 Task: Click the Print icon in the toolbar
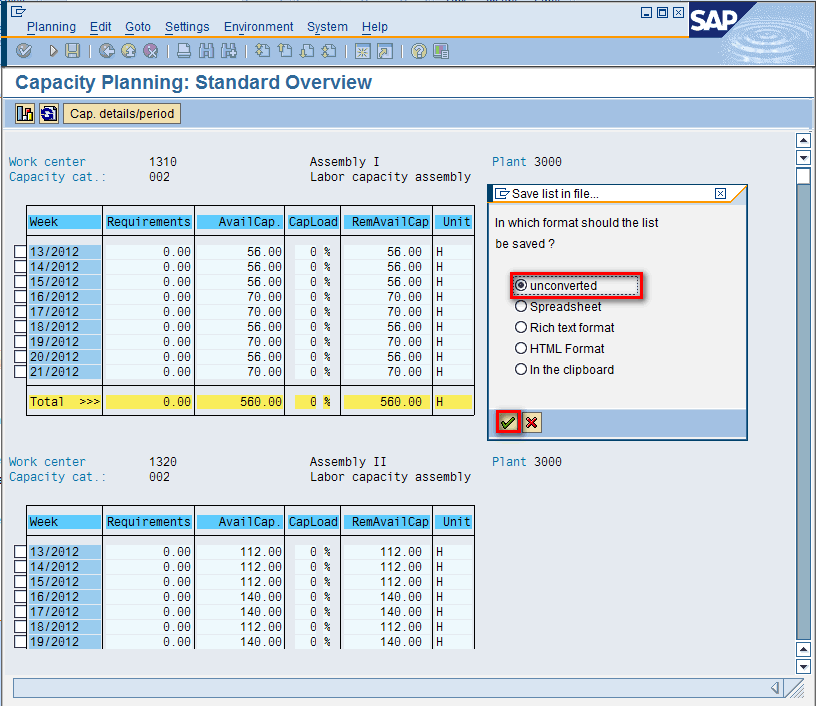(x=184, y=51)
